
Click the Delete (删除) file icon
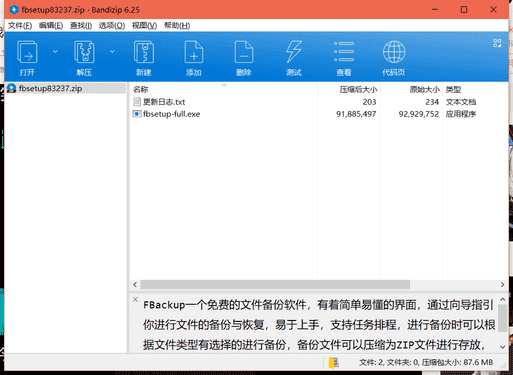(244, 52)
